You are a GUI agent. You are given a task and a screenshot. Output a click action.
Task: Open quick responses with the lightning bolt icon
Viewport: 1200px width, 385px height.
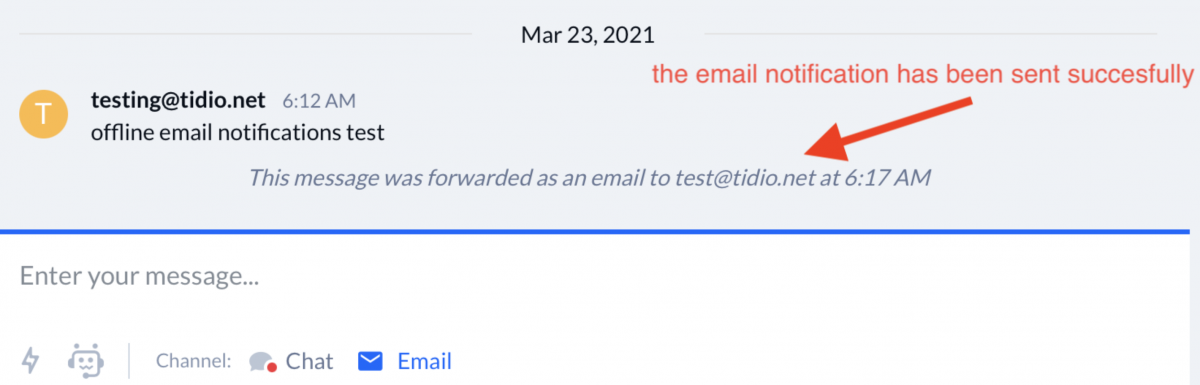31,360
